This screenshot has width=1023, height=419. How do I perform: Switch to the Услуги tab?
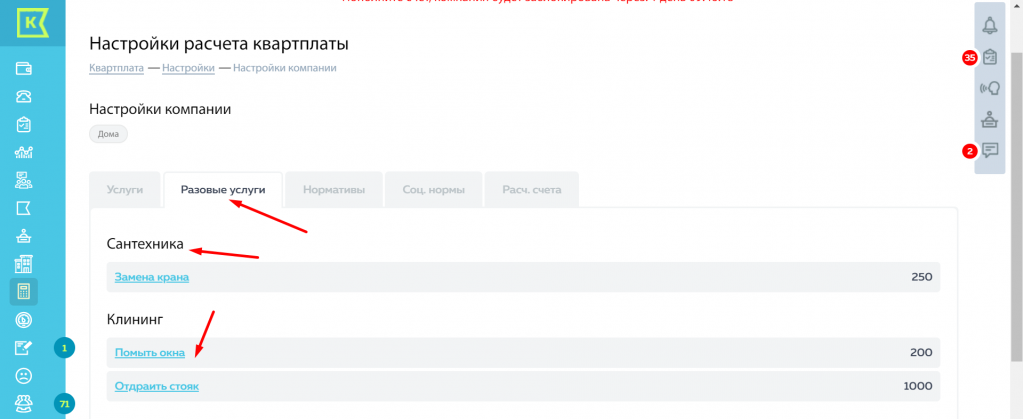[x=125, y=190]
